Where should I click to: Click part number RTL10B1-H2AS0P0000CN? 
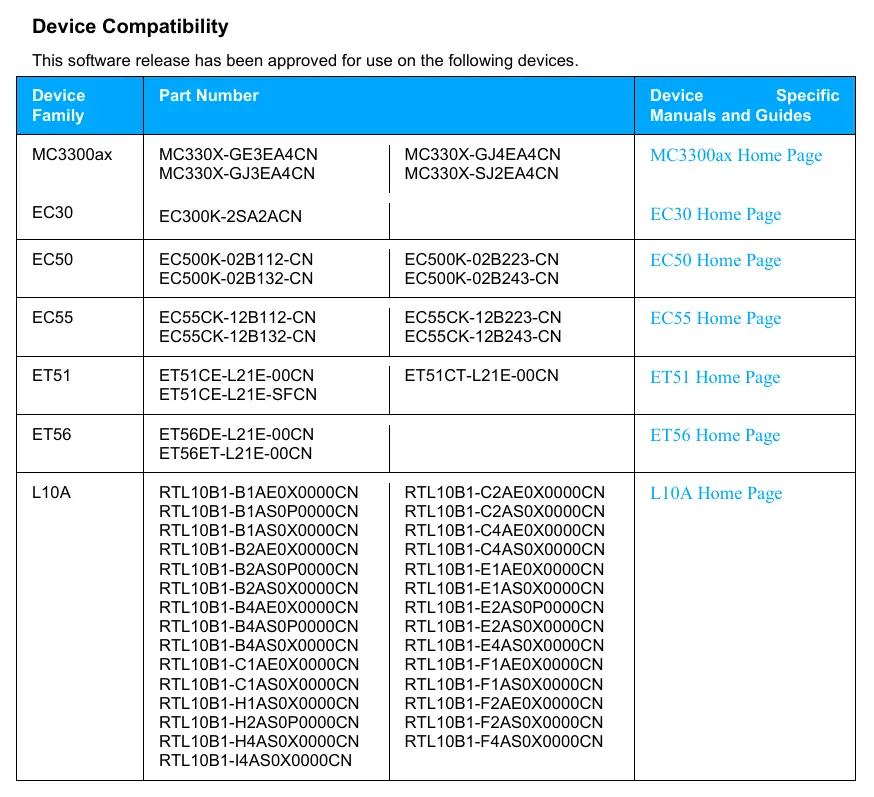coord(259,722)
